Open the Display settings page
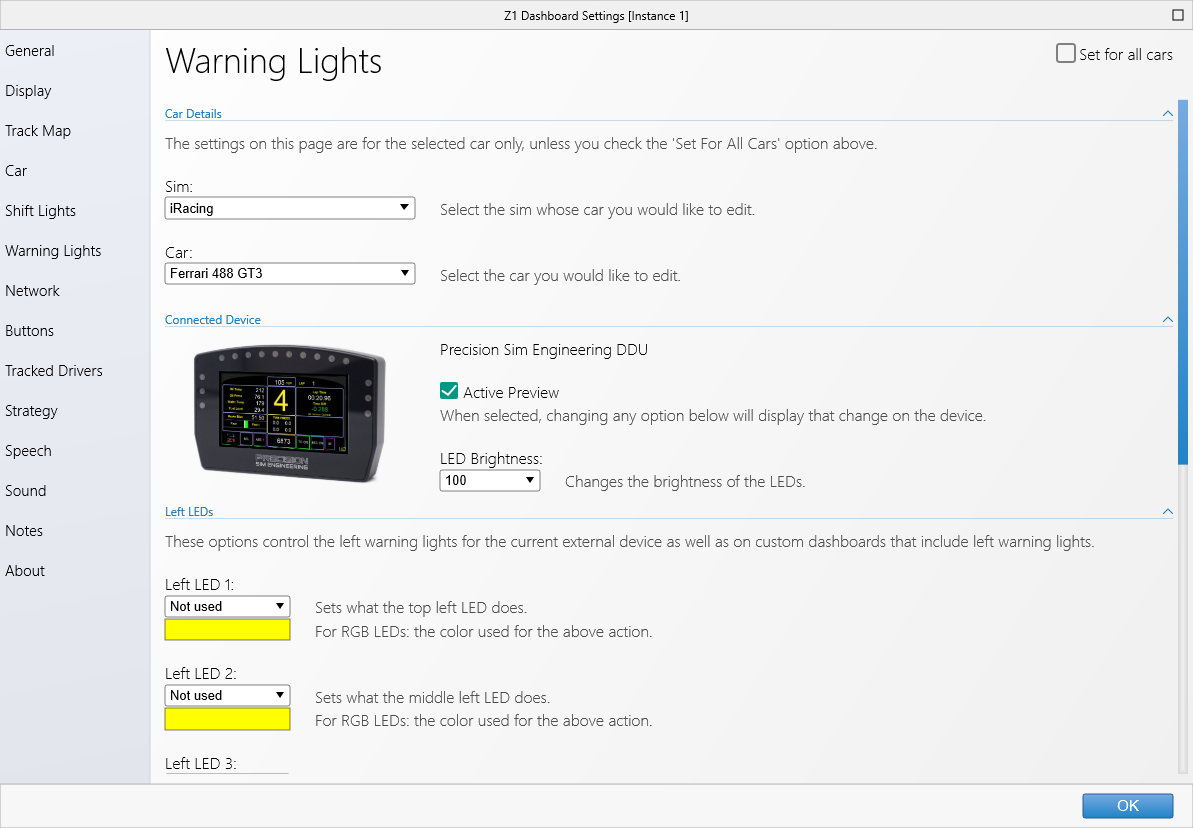This screenshot has width=1193, height=828. click(x=28, y=91)
